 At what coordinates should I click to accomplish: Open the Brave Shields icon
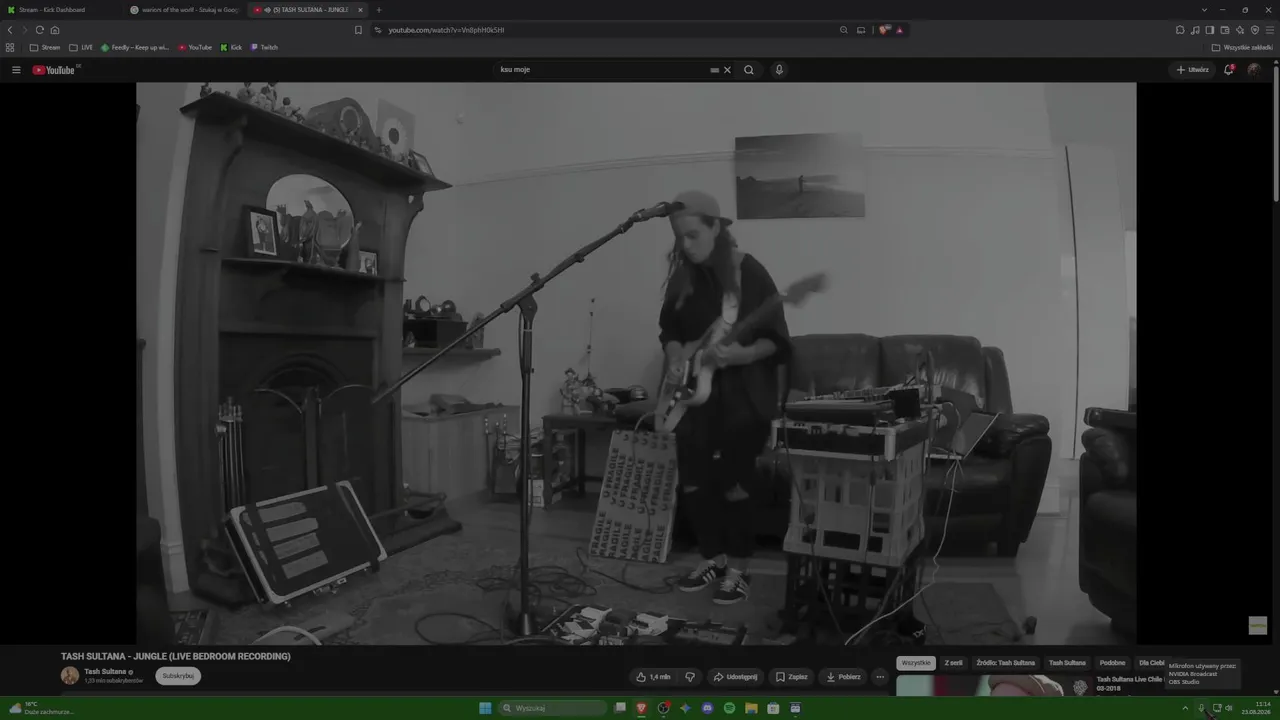pos(884,30)
